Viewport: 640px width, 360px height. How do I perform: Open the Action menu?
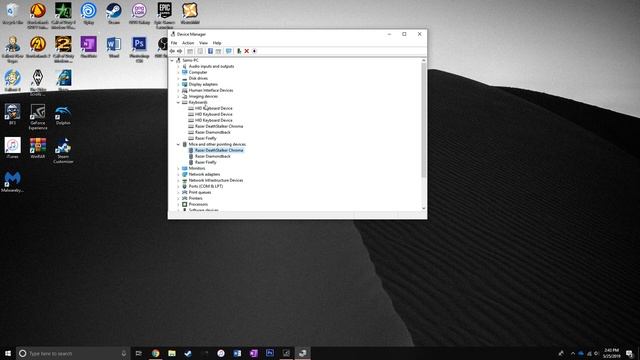point(188,43)
